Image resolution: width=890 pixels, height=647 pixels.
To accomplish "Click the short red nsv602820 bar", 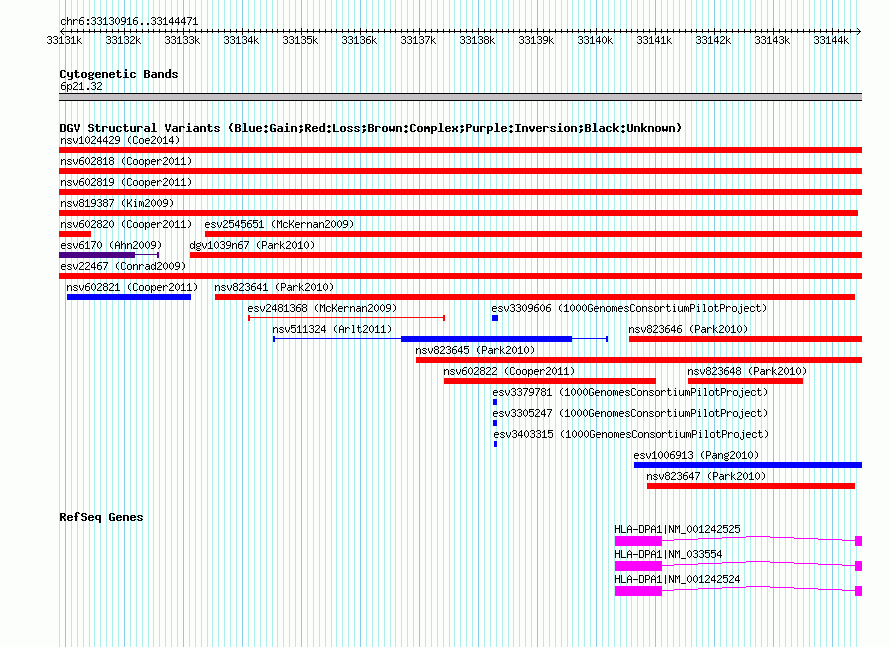I will pos(75,234).
